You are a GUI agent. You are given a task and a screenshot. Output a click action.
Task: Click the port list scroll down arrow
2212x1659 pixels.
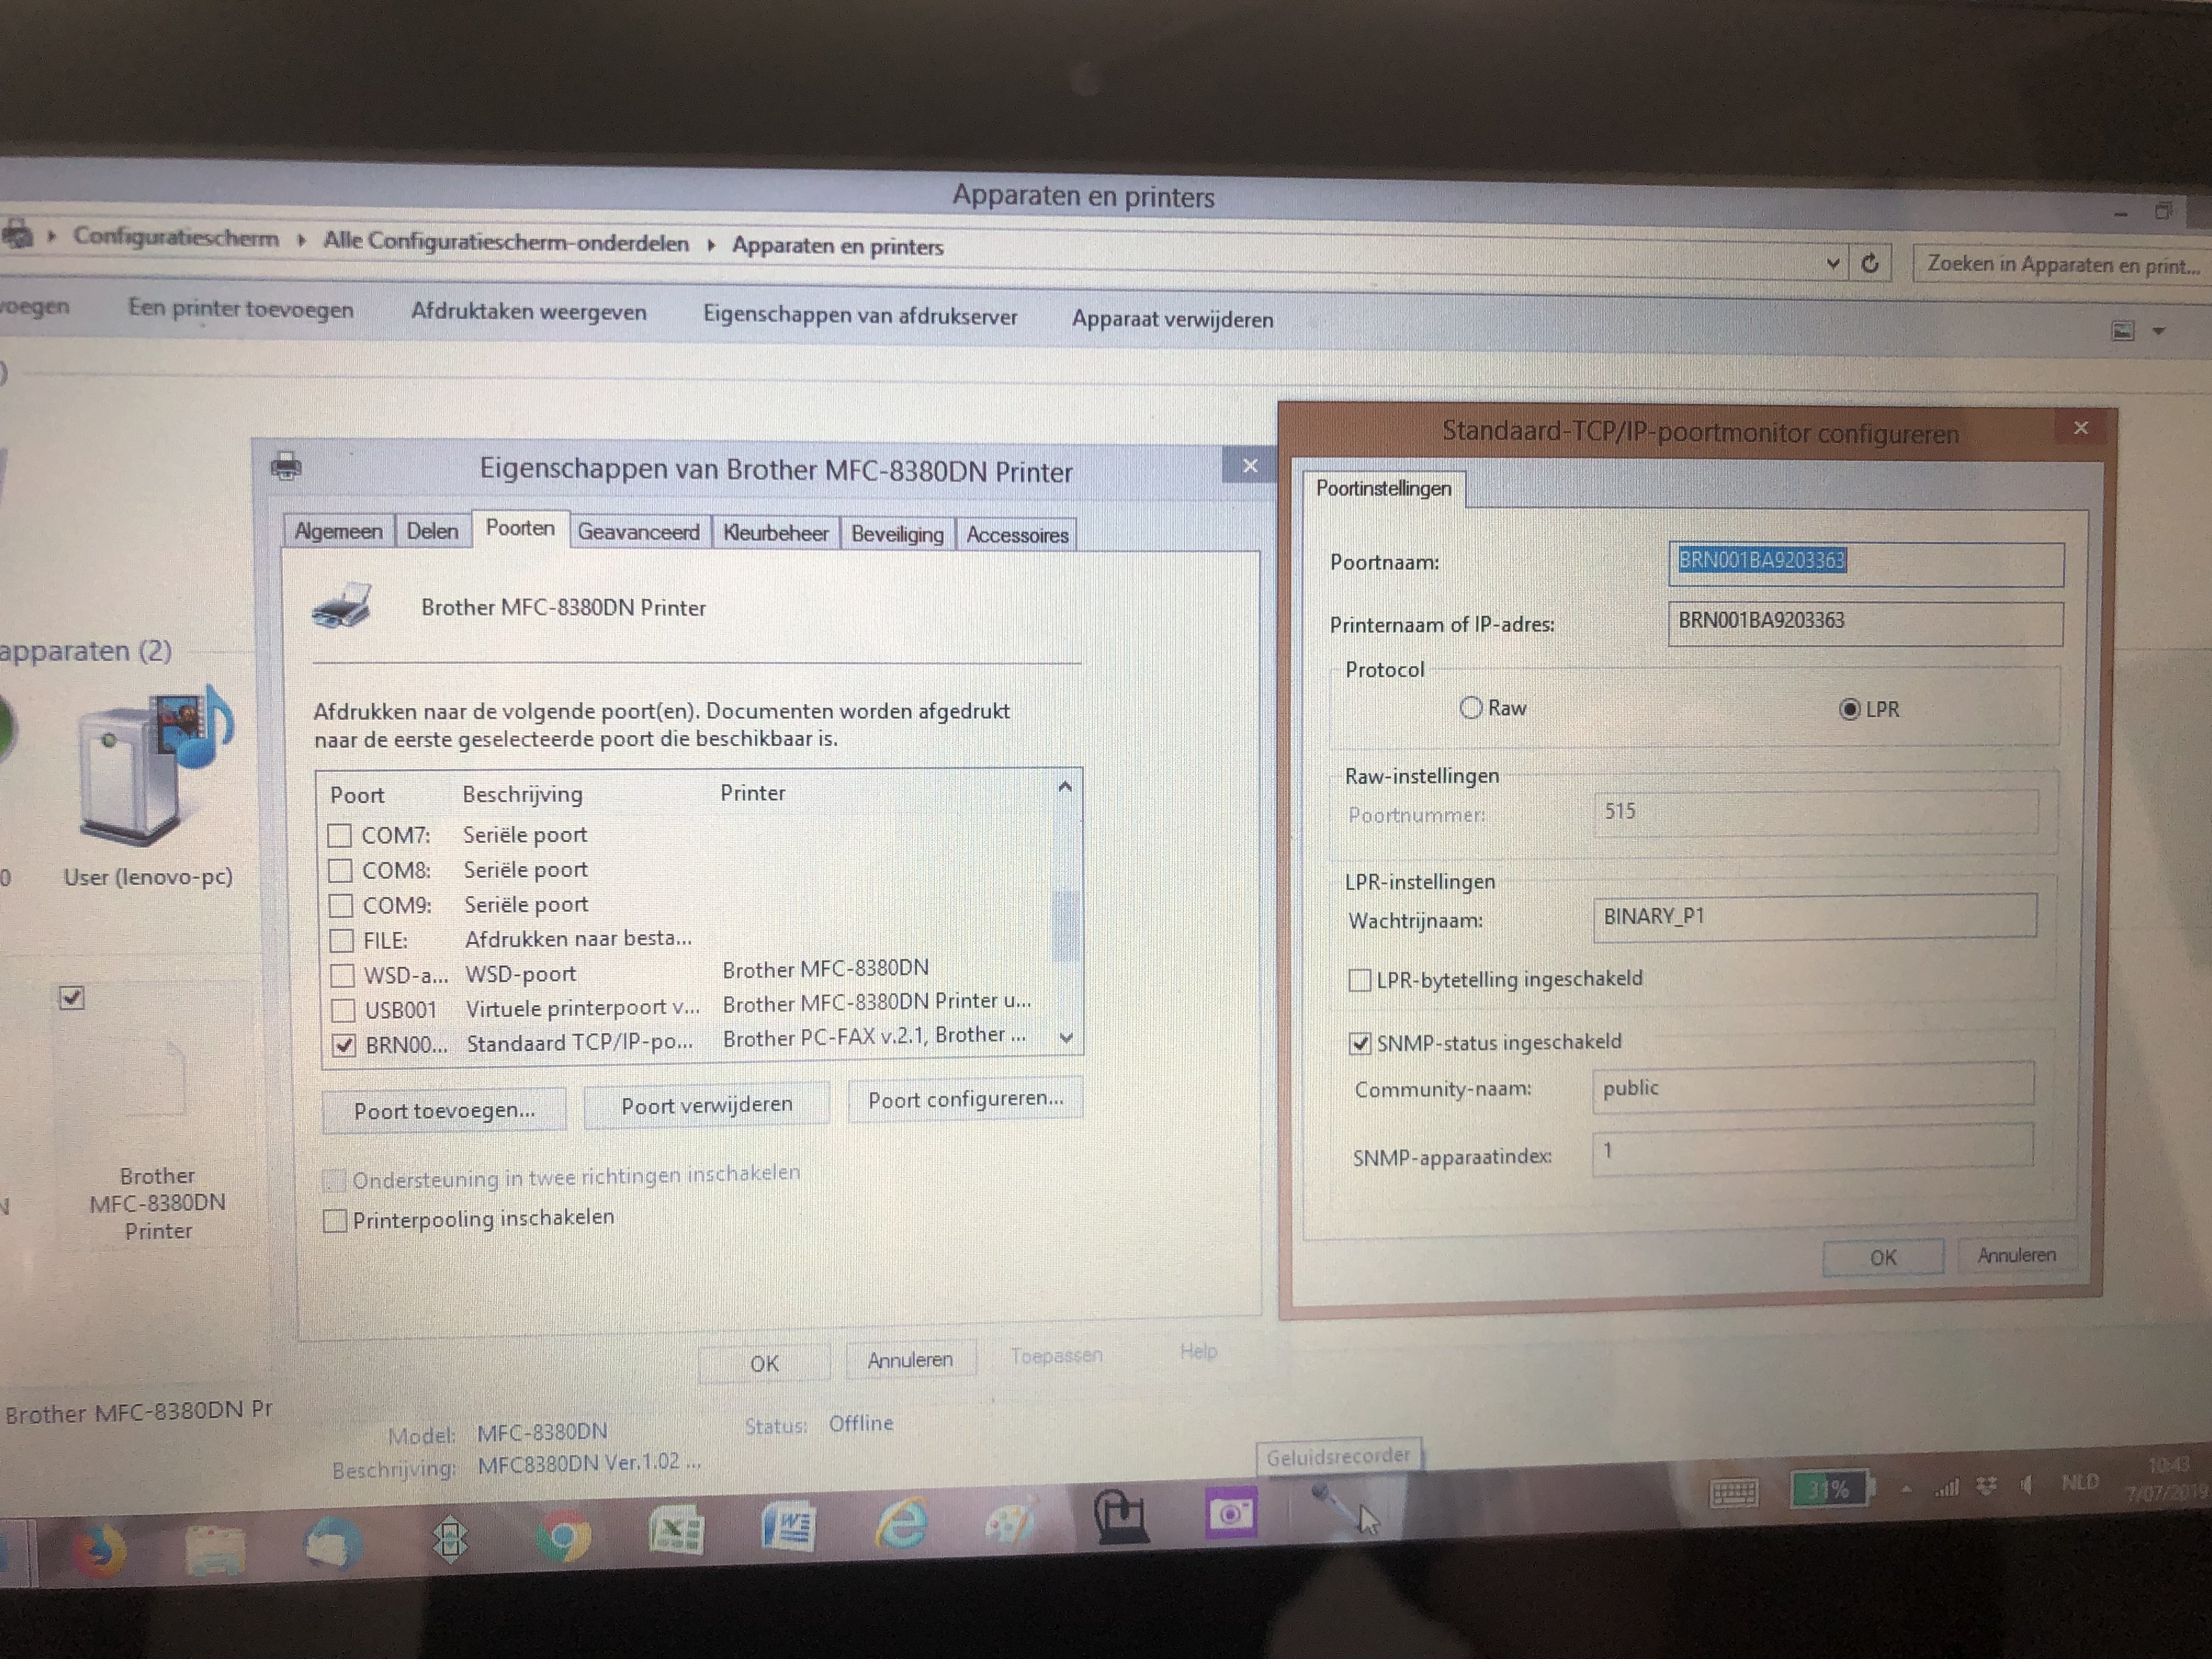(1067, 1038)
